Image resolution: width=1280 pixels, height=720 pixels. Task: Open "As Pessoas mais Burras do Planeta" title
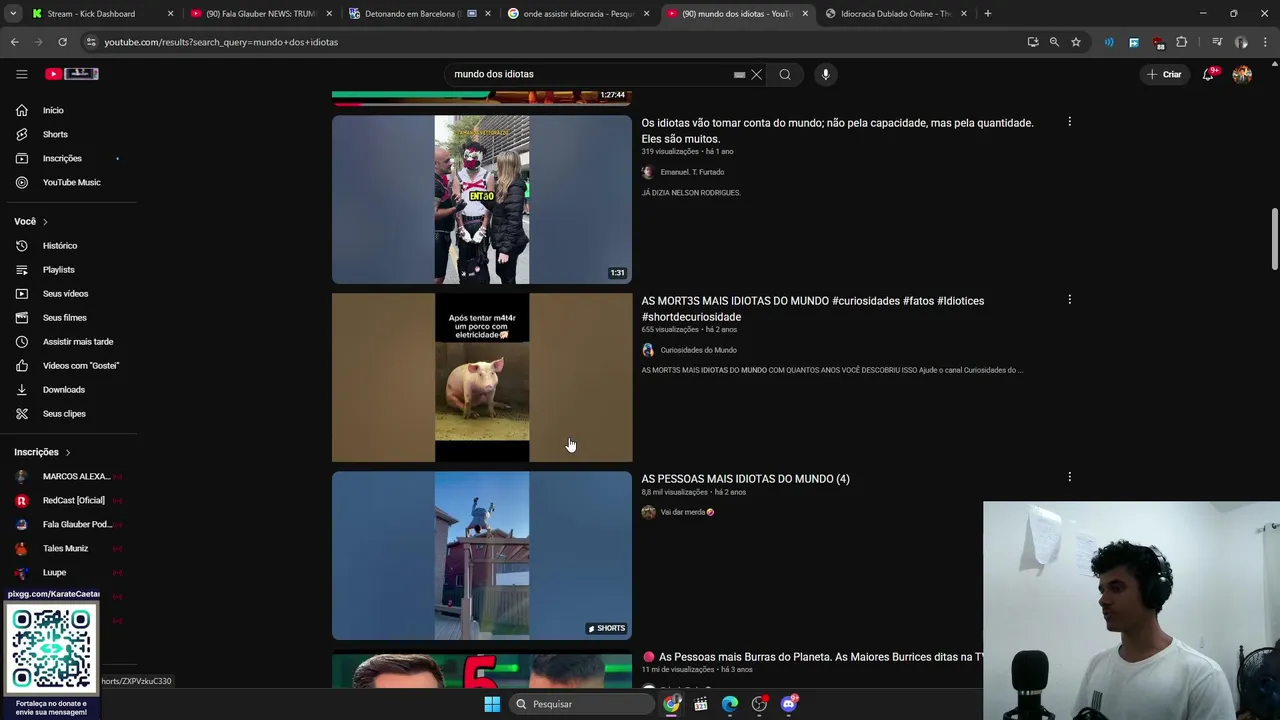(814, 657)
